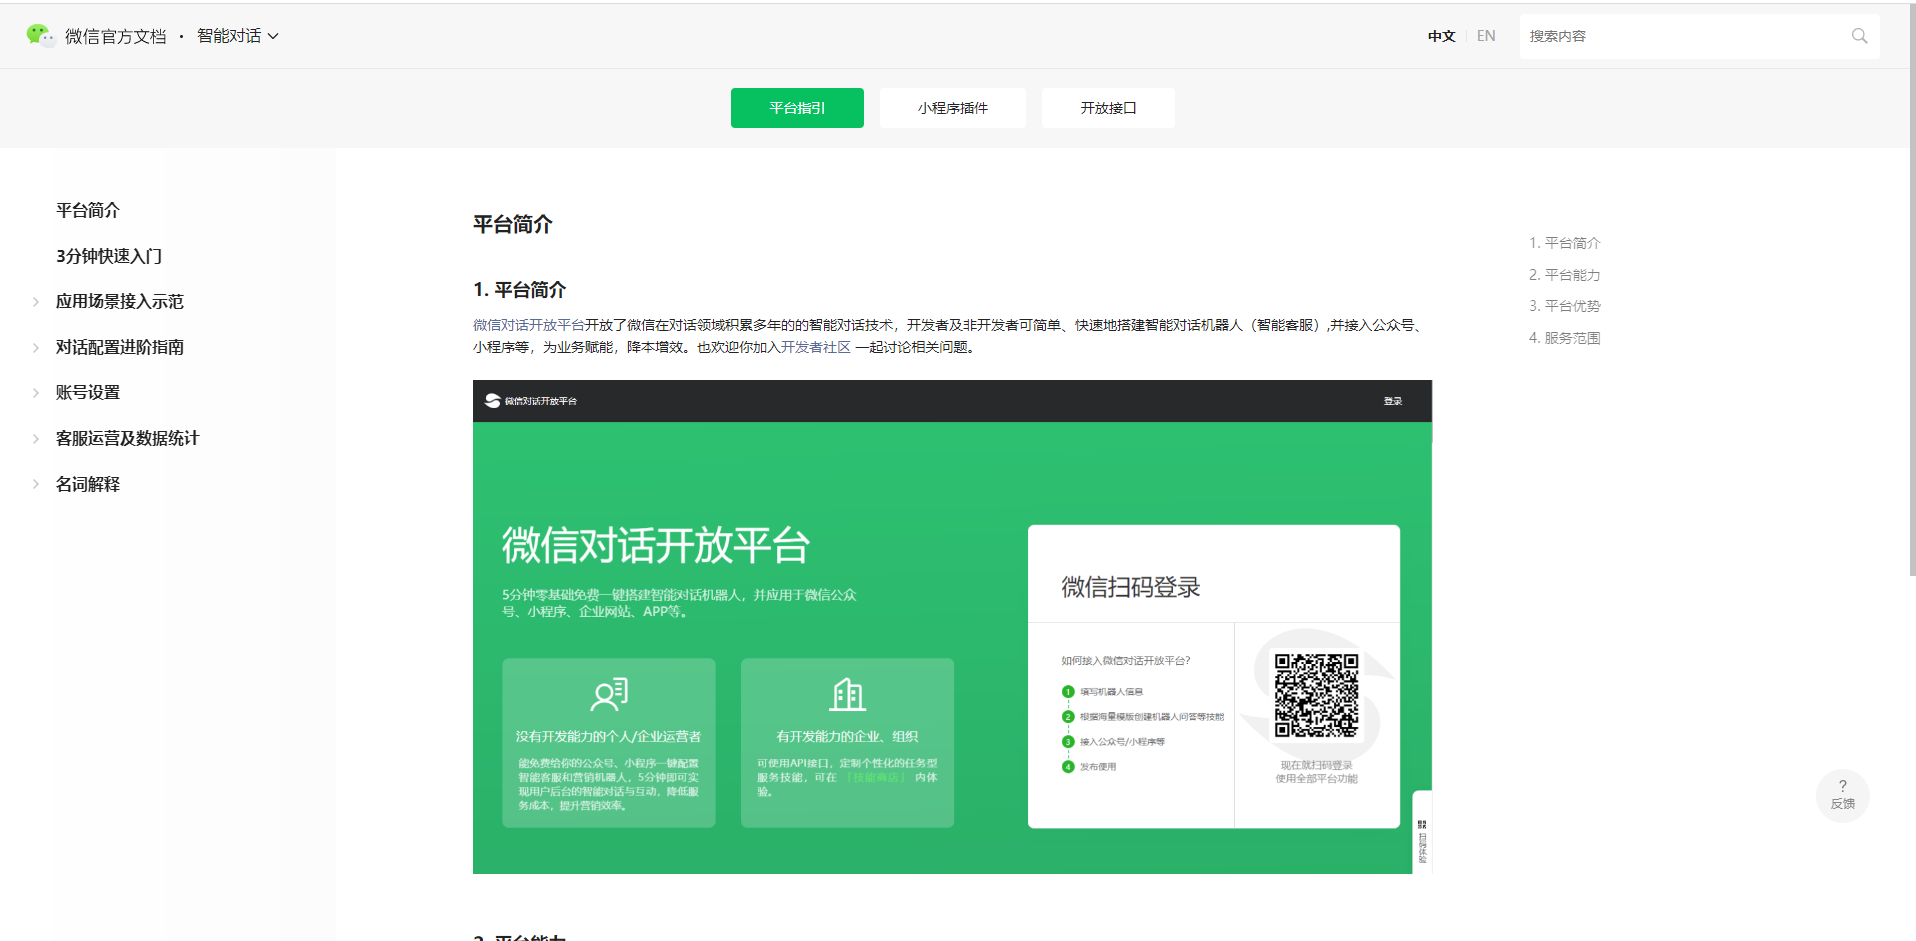Click the QR code in the image
Viewport: 1916px width, 941px height.
(x=1316, y=695)
